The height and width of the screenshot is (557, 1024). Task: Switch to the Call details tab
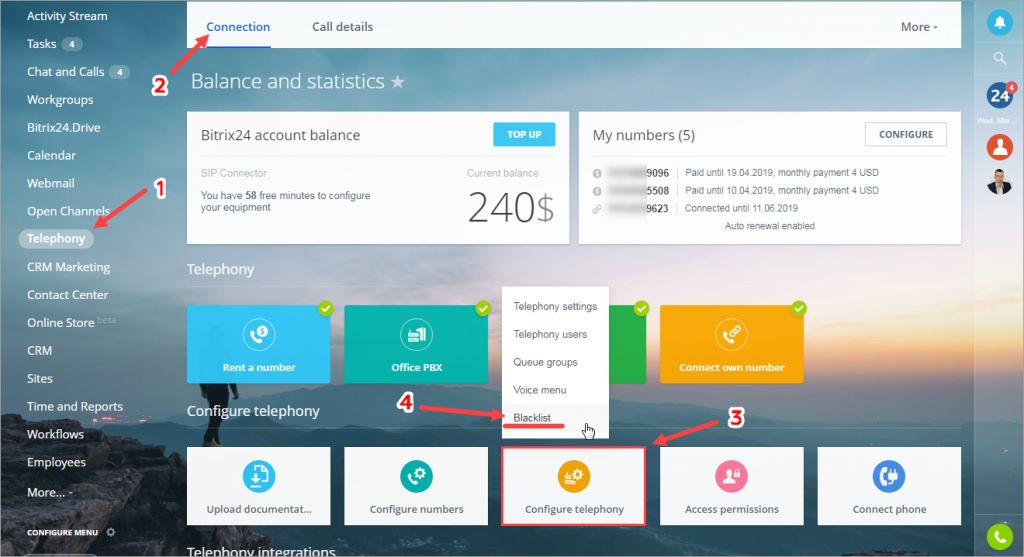(342, 27)
